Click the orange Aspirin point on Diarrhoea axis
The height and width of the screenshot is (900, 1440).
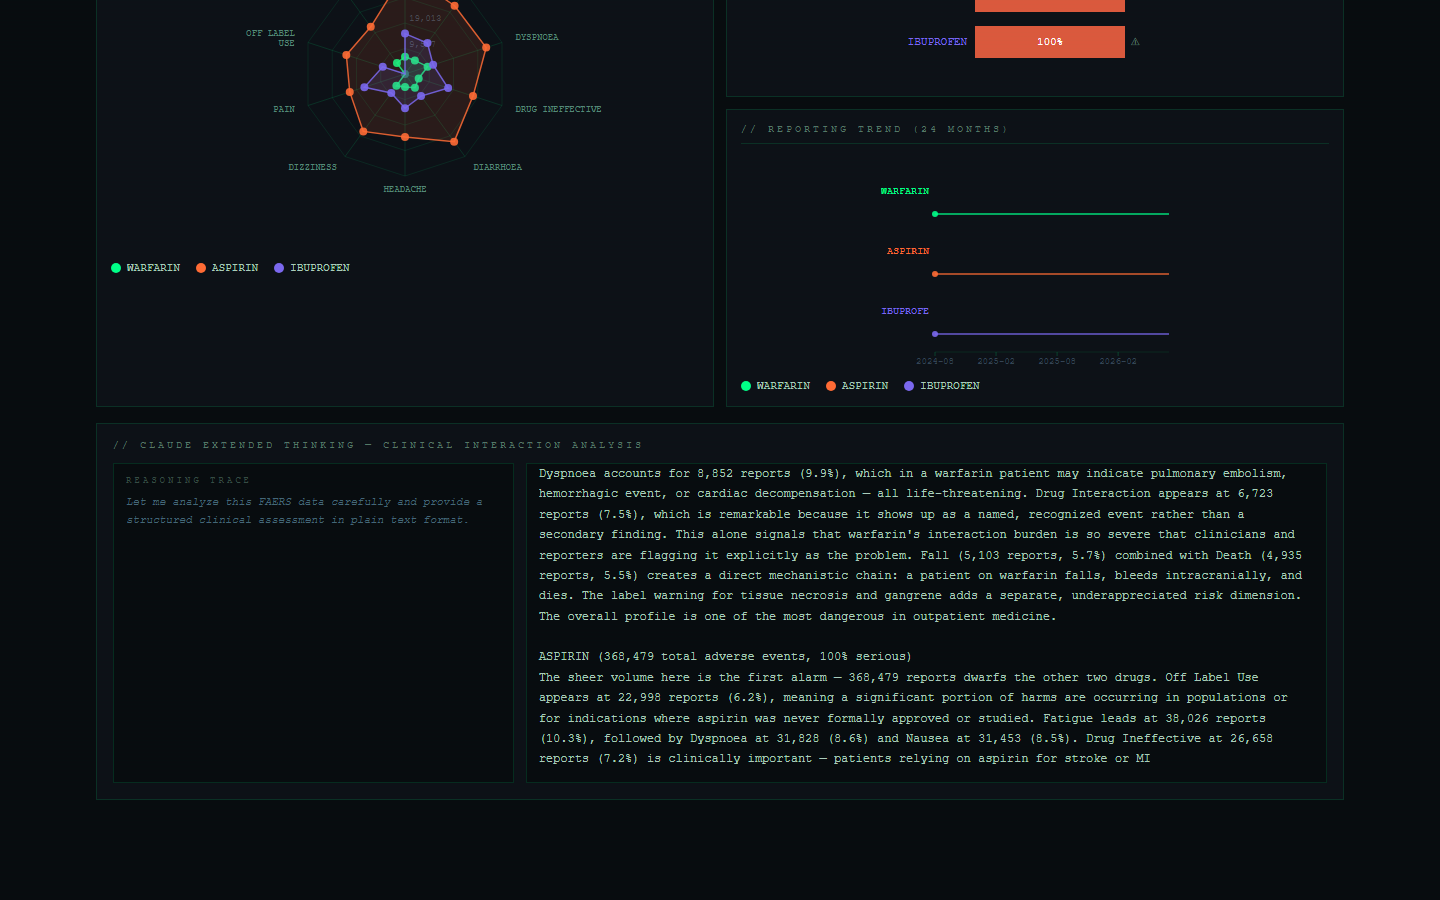point(454,142)
